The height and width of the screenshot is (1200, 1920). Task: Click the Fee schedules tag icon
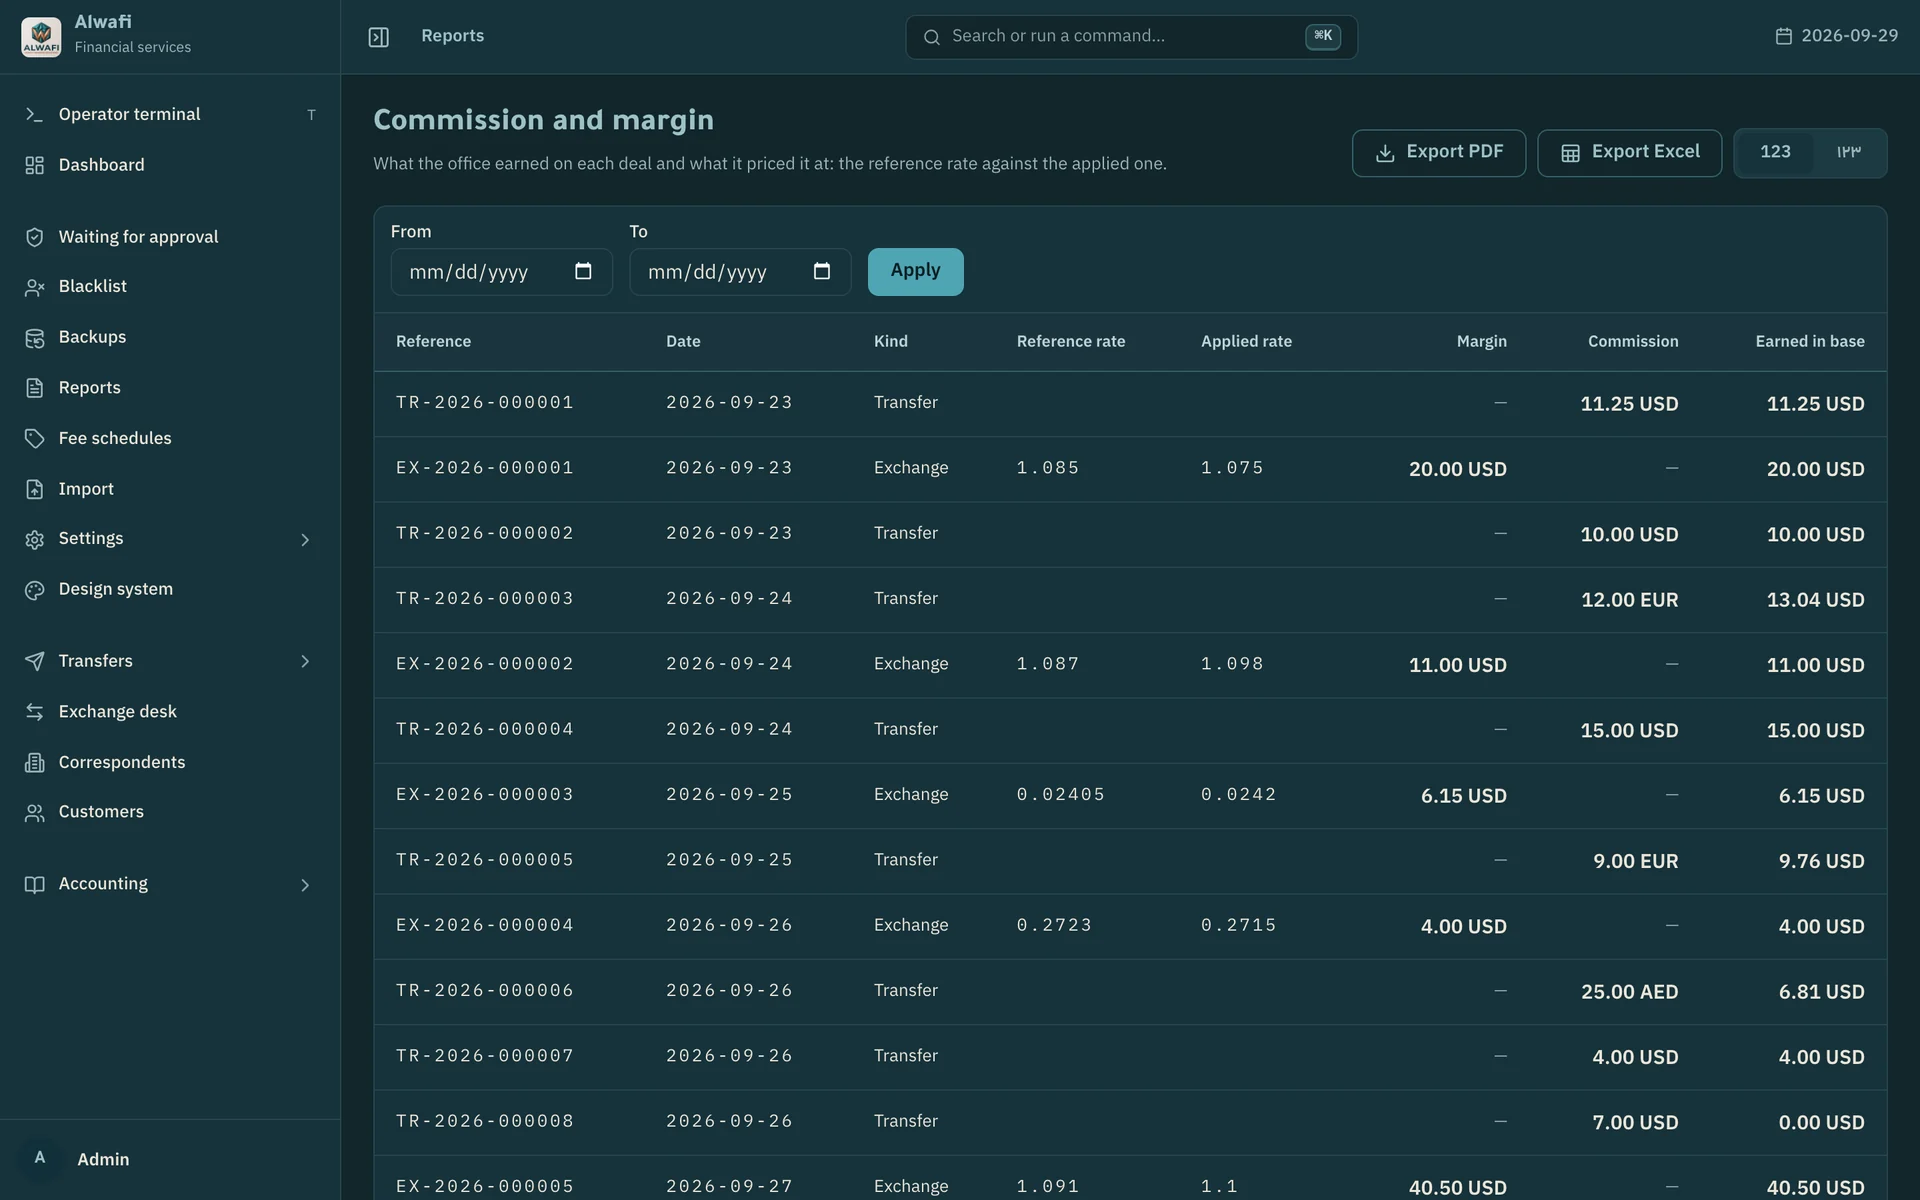point(34,438)
